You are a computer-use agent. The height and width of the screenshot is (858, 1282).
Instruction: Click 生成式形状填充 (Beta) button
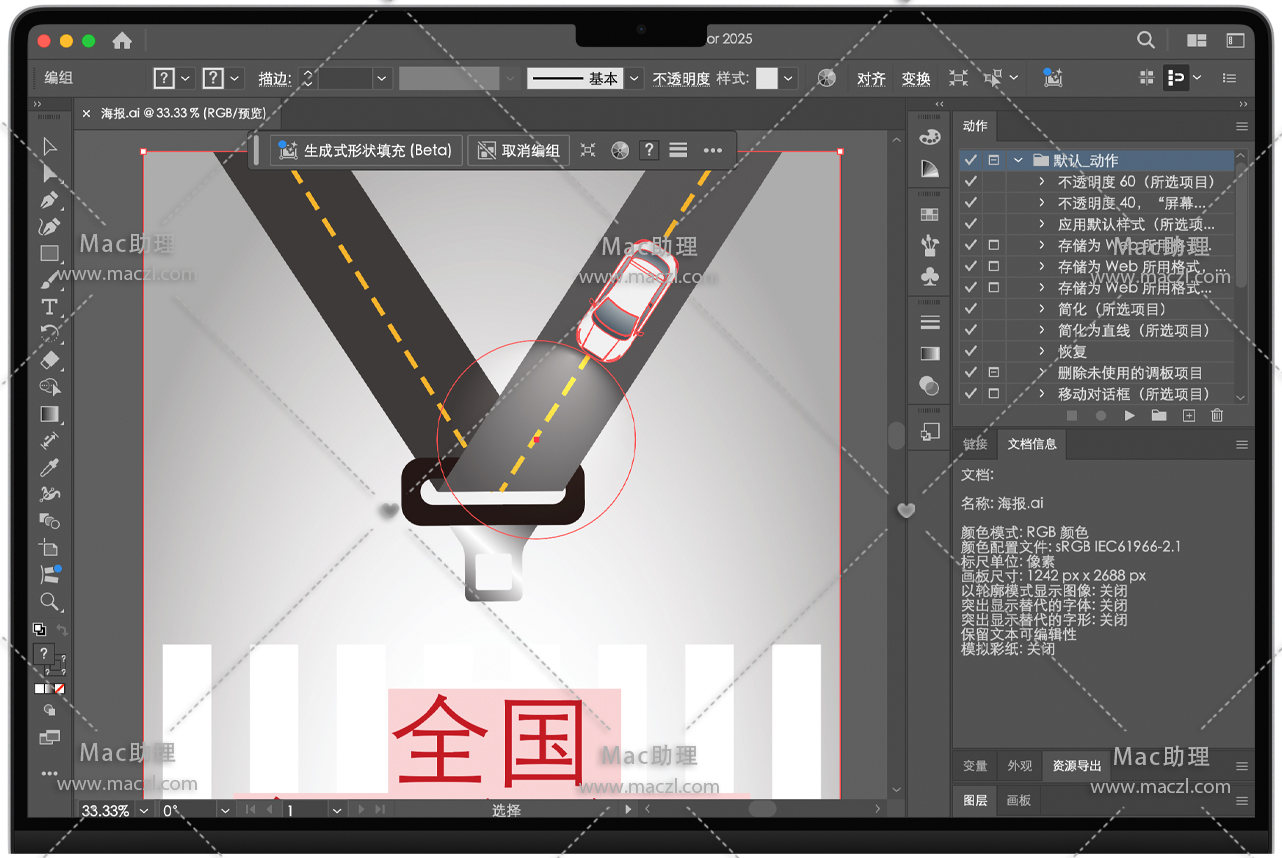[x=366, y=150]
